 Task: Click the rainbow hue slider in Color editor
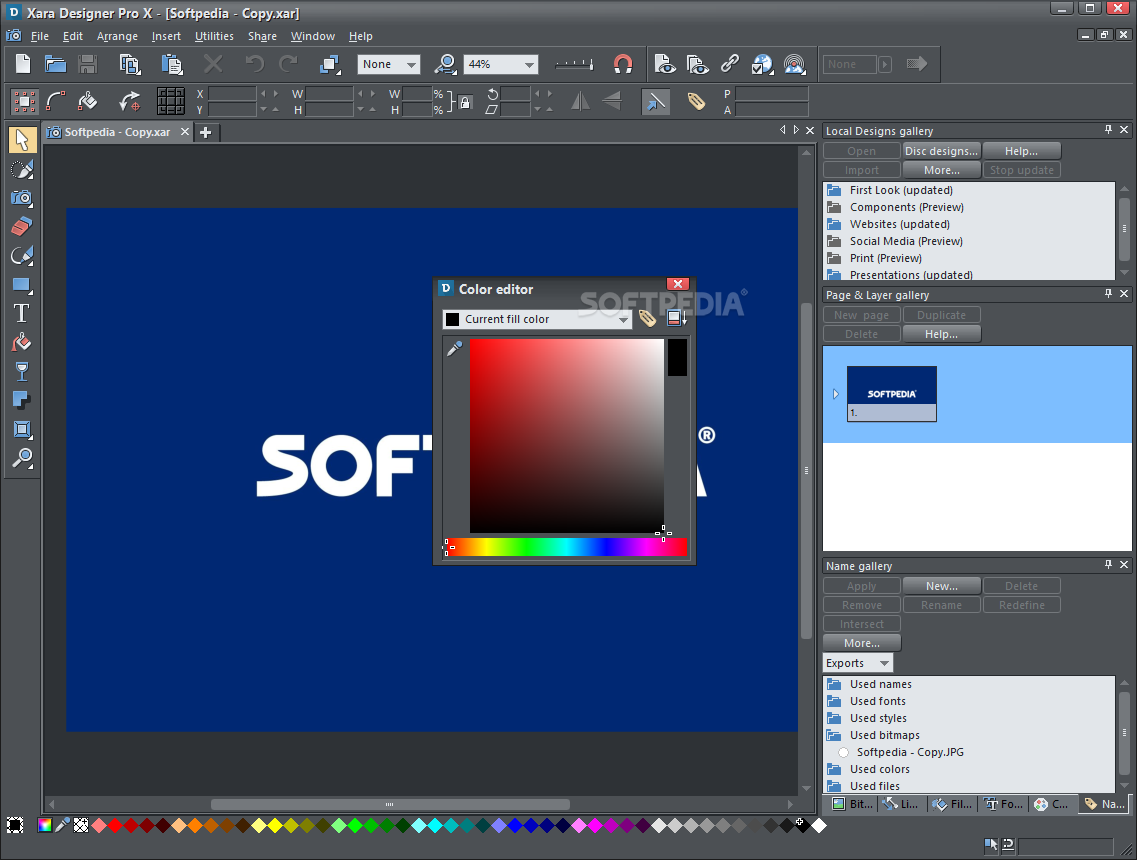click(x=566, y=547)
